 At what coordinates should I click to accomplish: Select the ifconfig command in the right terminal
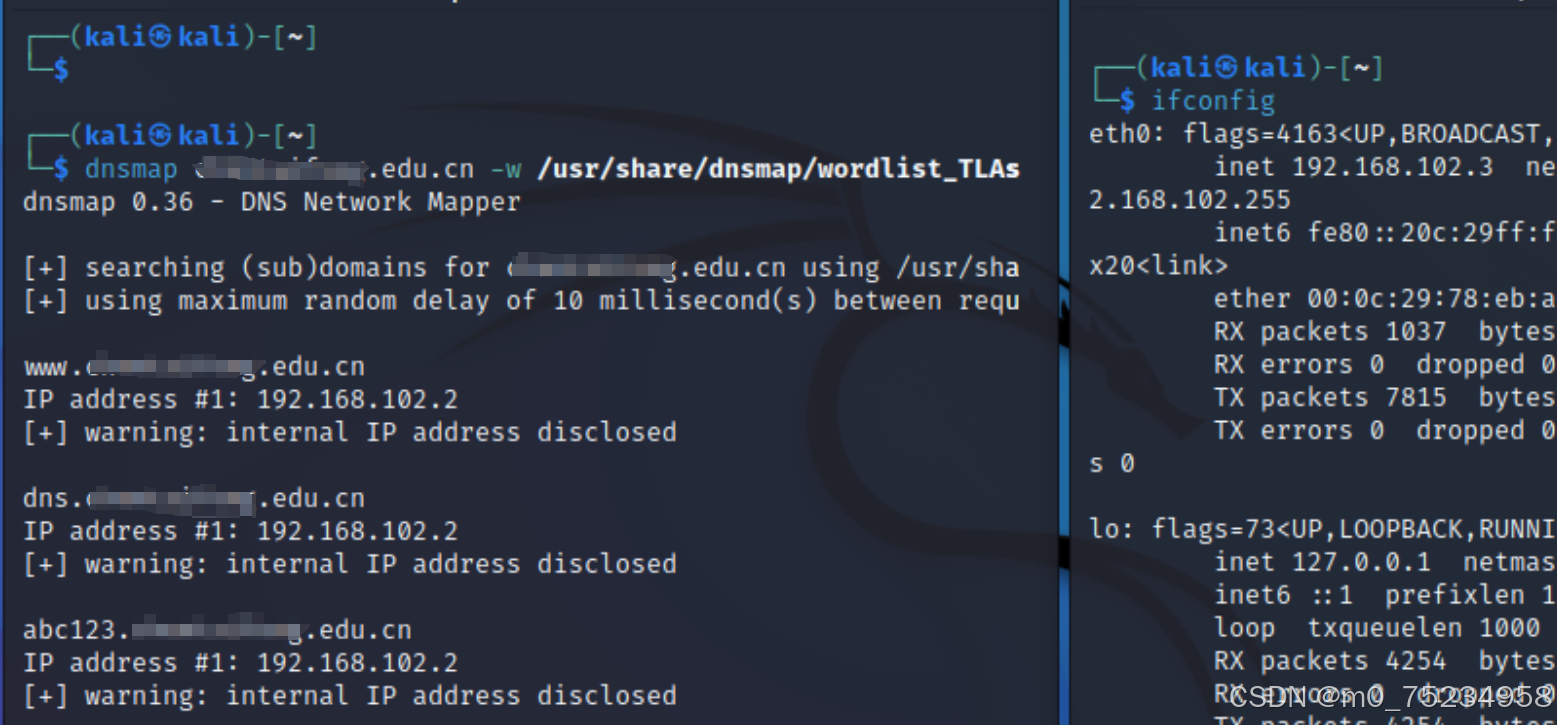[1214, 100]
